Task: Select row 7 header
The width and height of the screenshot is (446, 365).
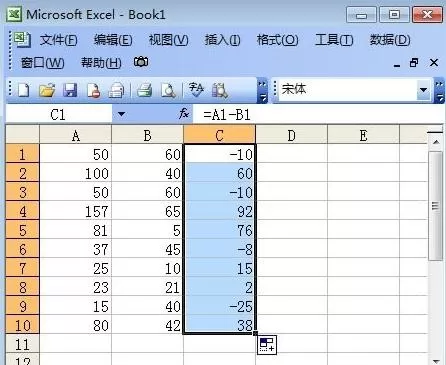Action: (x=23, y=268)
